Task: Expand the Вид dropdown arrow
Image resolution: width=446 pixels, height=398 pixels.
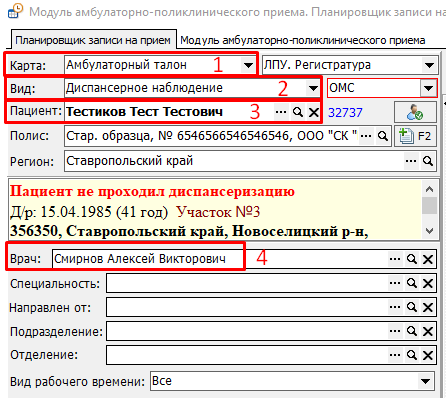Action: [x=313, y=88]
